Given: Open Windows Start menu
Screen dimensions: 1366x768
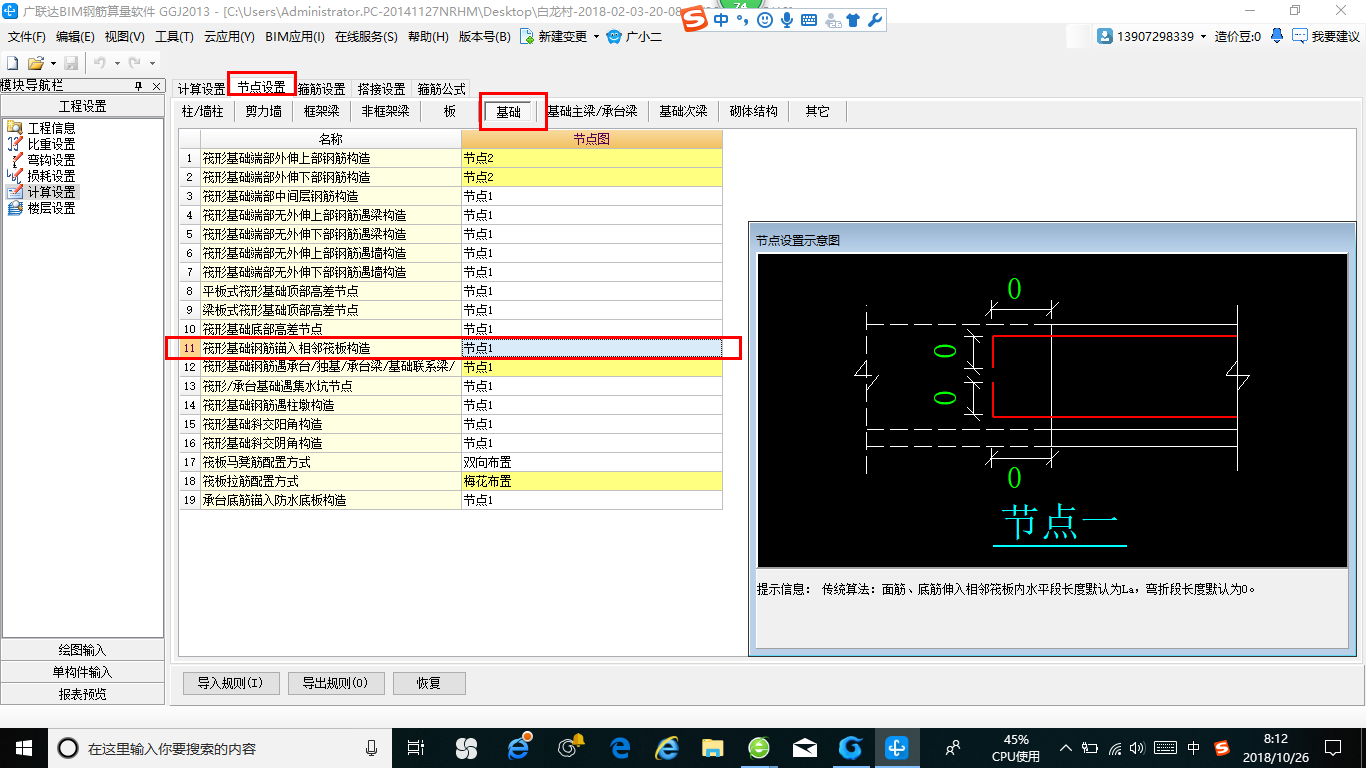Looking at the screenshot, I should (x=24, y=747).
